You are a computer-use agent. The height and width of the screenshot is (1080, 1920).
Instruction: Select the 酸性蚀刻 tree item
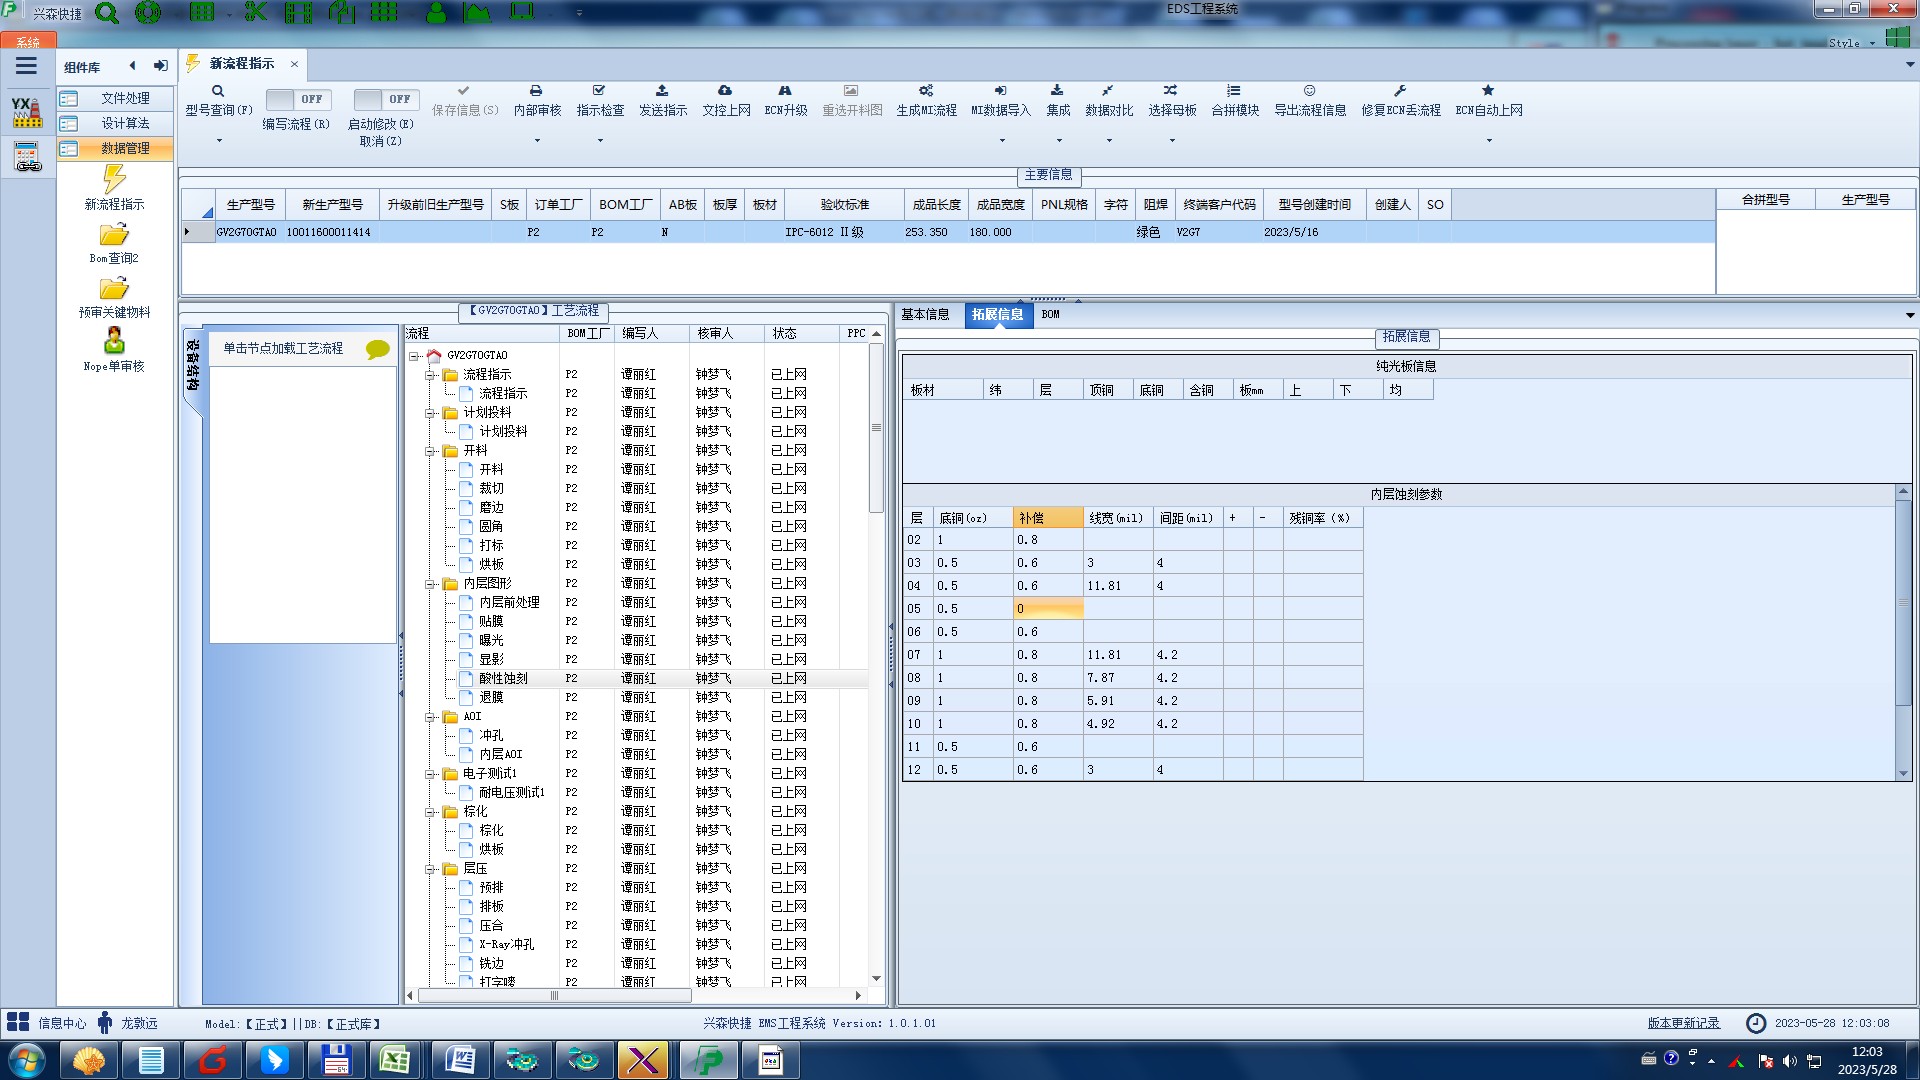coord(503,678)
